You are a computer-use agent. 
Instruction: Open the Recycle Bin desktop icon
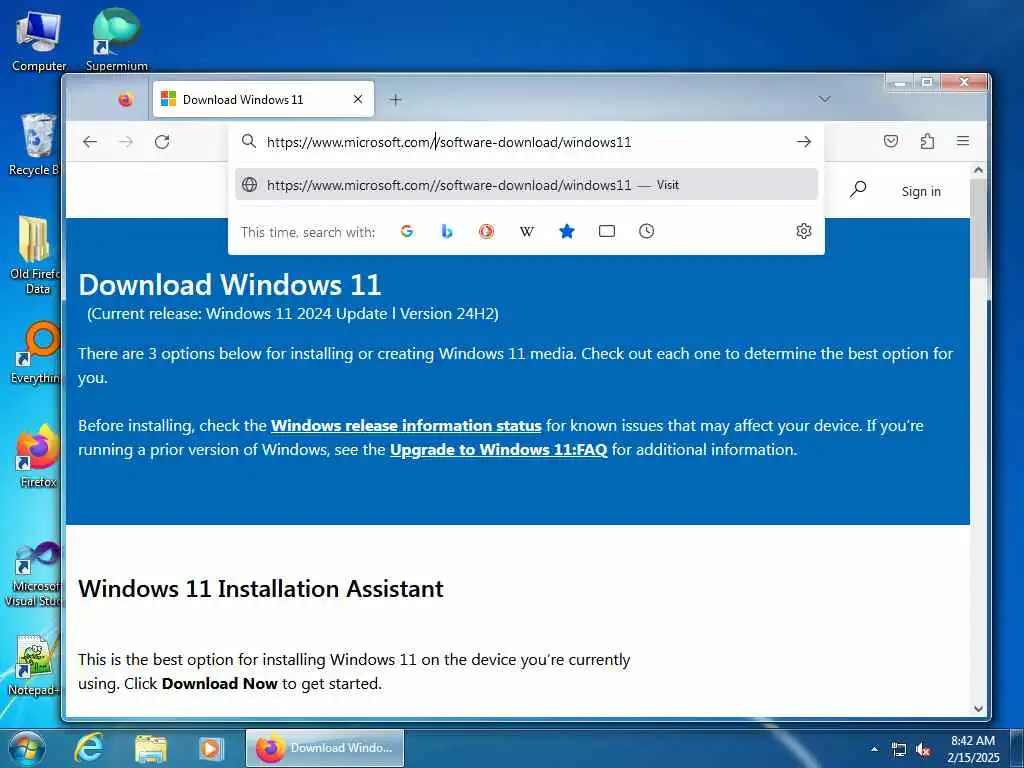[x=36, y=145]
